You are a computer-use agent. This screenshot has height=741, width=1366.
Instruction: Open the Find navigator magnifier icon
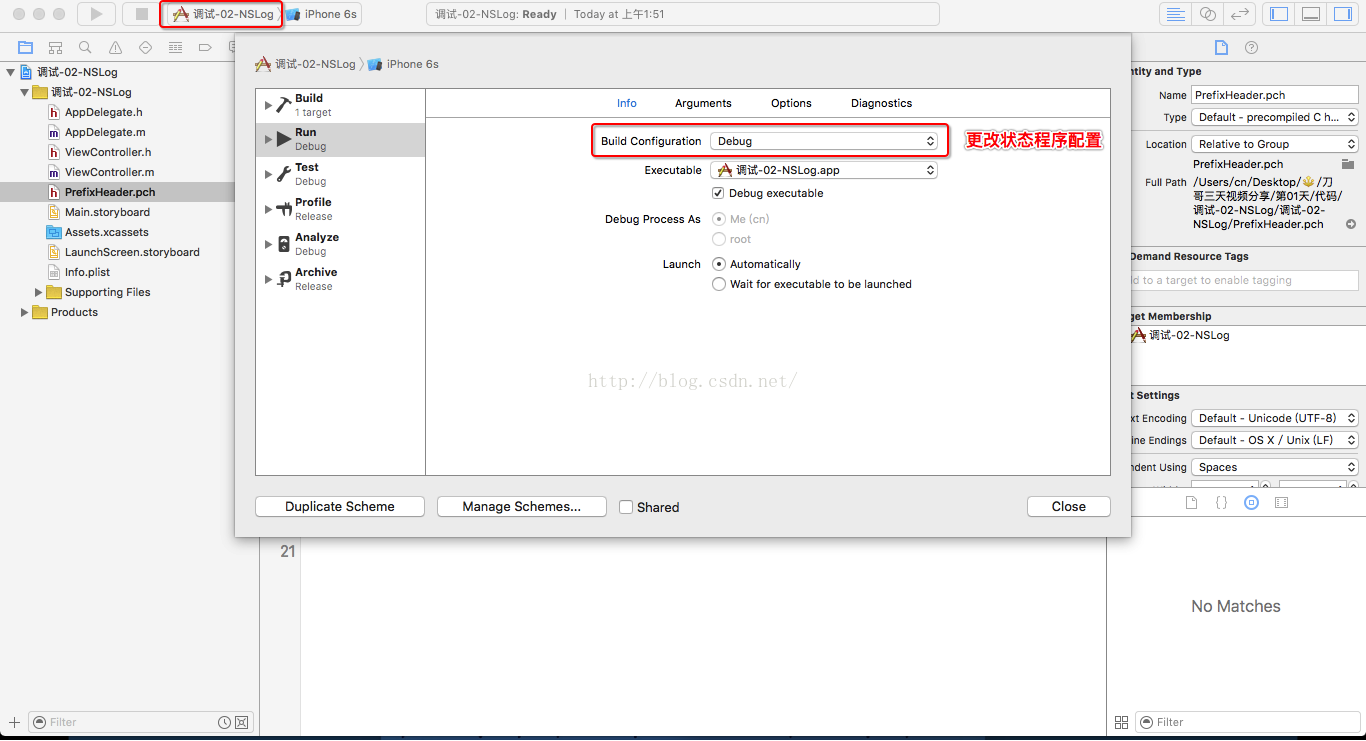(86, 47)
